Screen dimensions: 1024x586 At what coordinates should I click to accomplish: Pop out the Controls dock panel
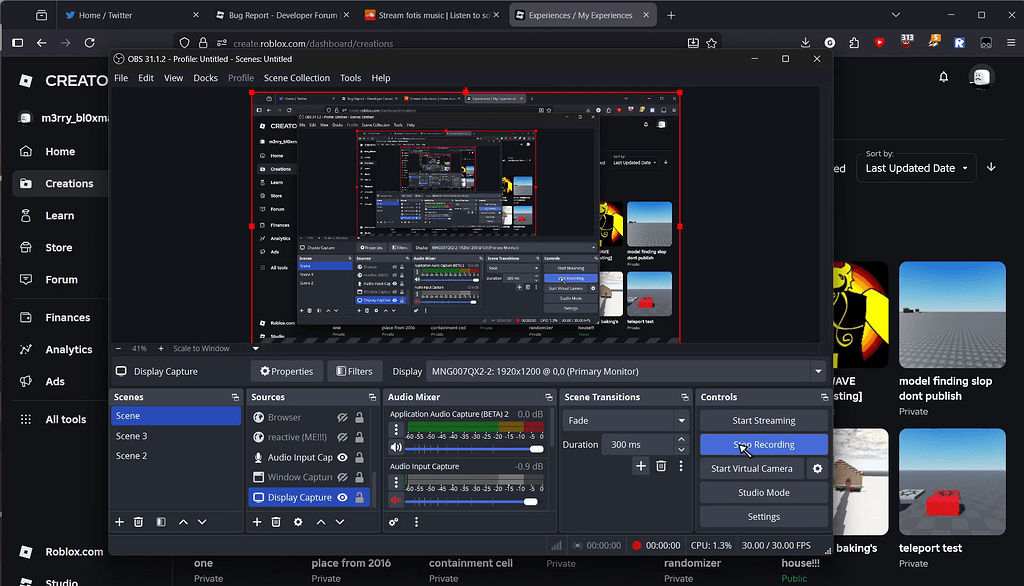[x=824, y=397]
